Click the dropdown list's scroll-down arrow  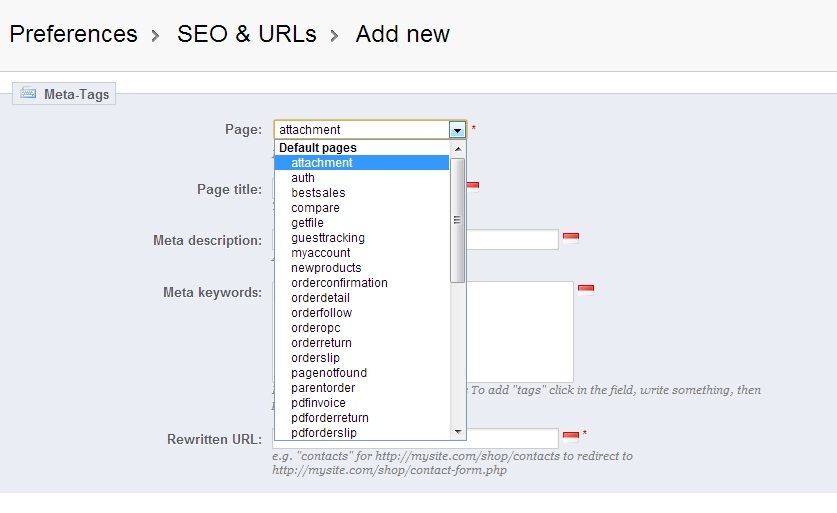coord(458,432)
